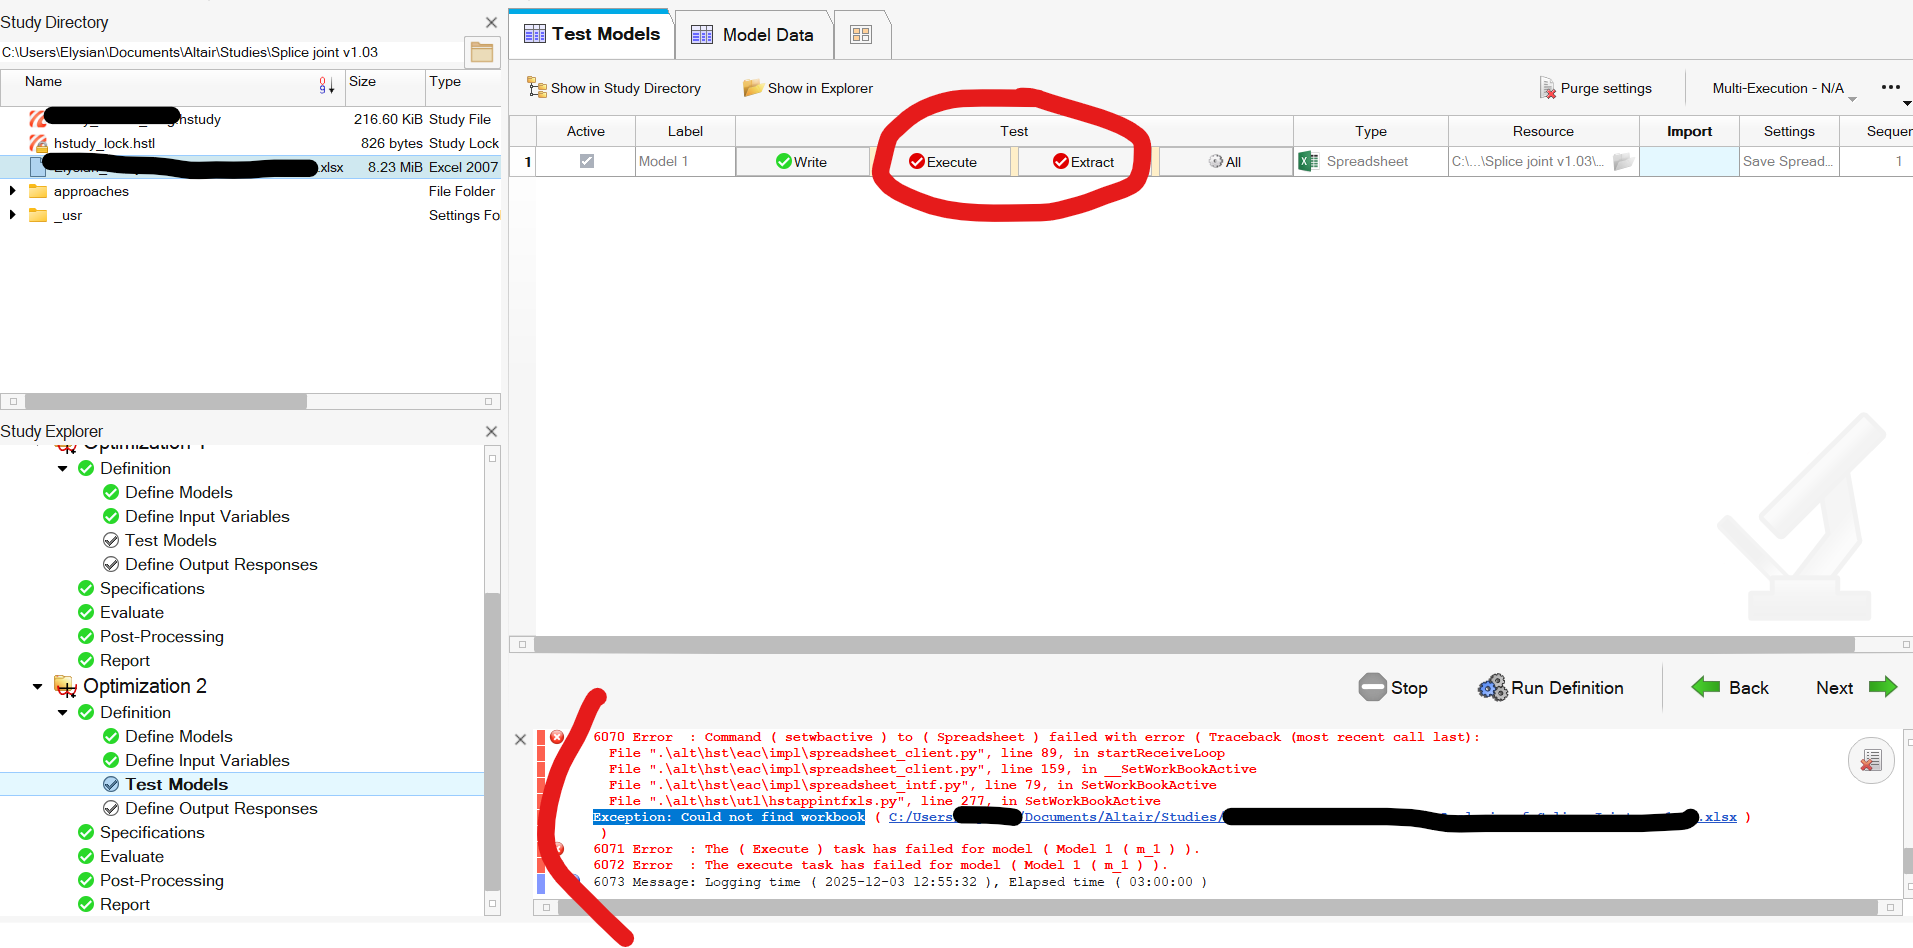Go Back to the previous step

click(1730, 687)
